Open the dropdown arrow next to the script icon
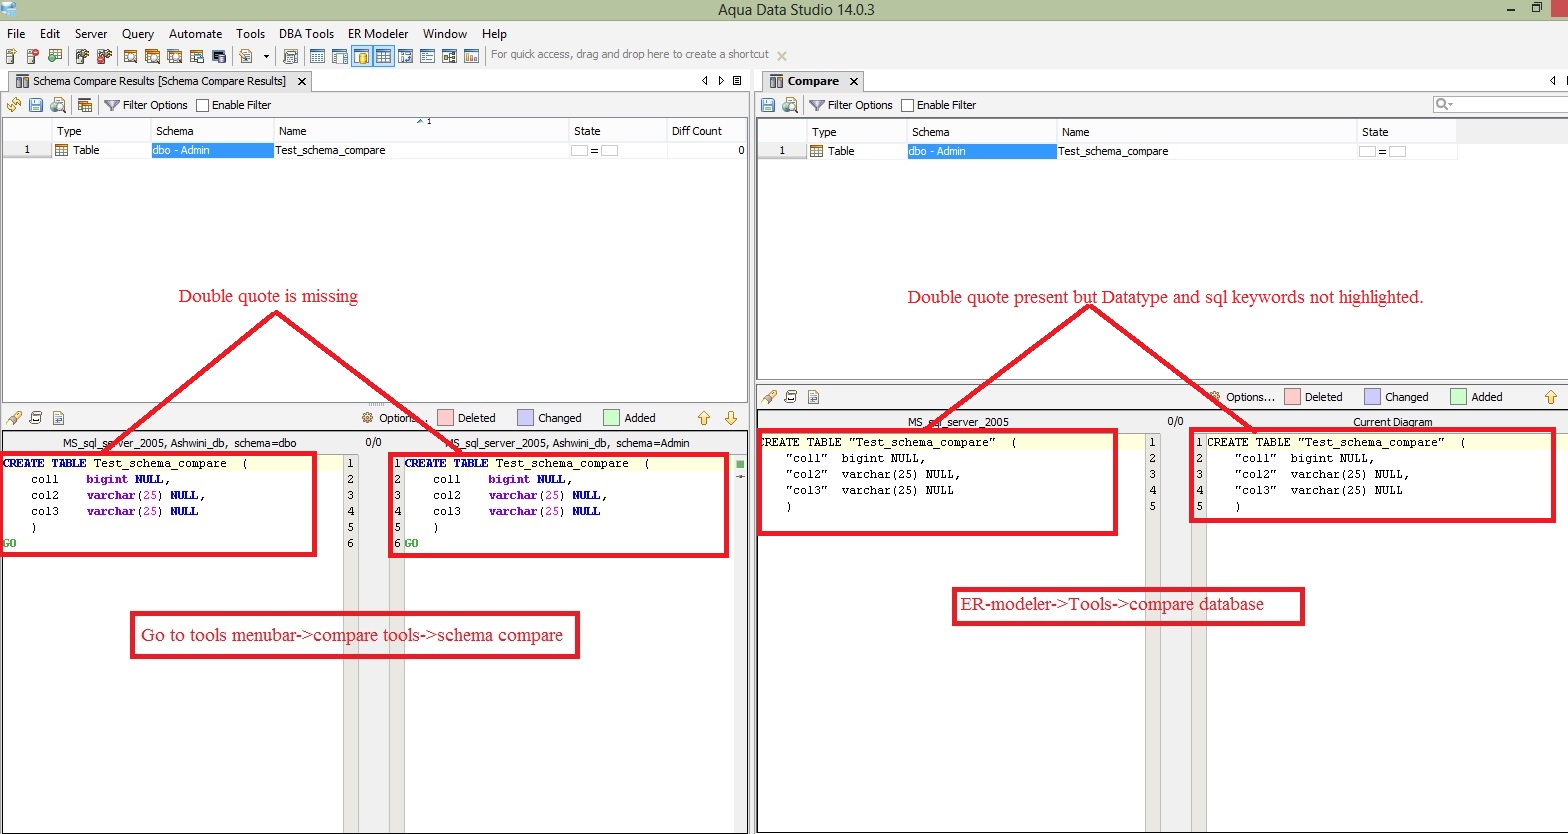Image resolution: width=1568 pixels, height=834 pixels. 267,56
